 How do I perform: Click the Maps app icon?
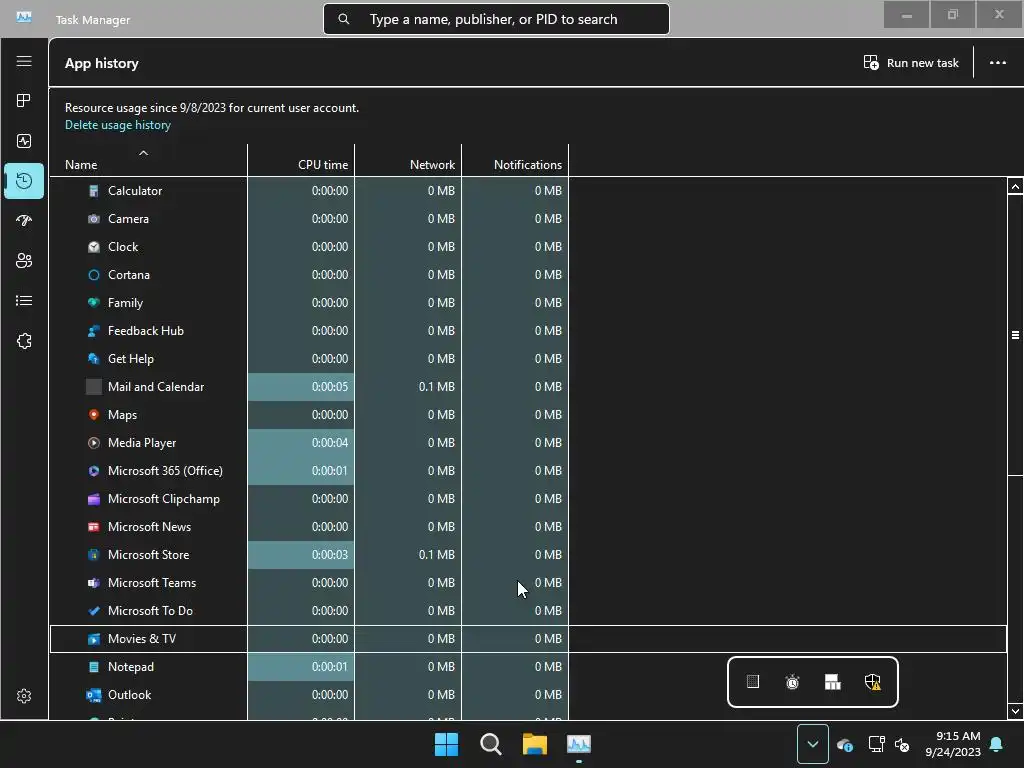pos(94,415)
